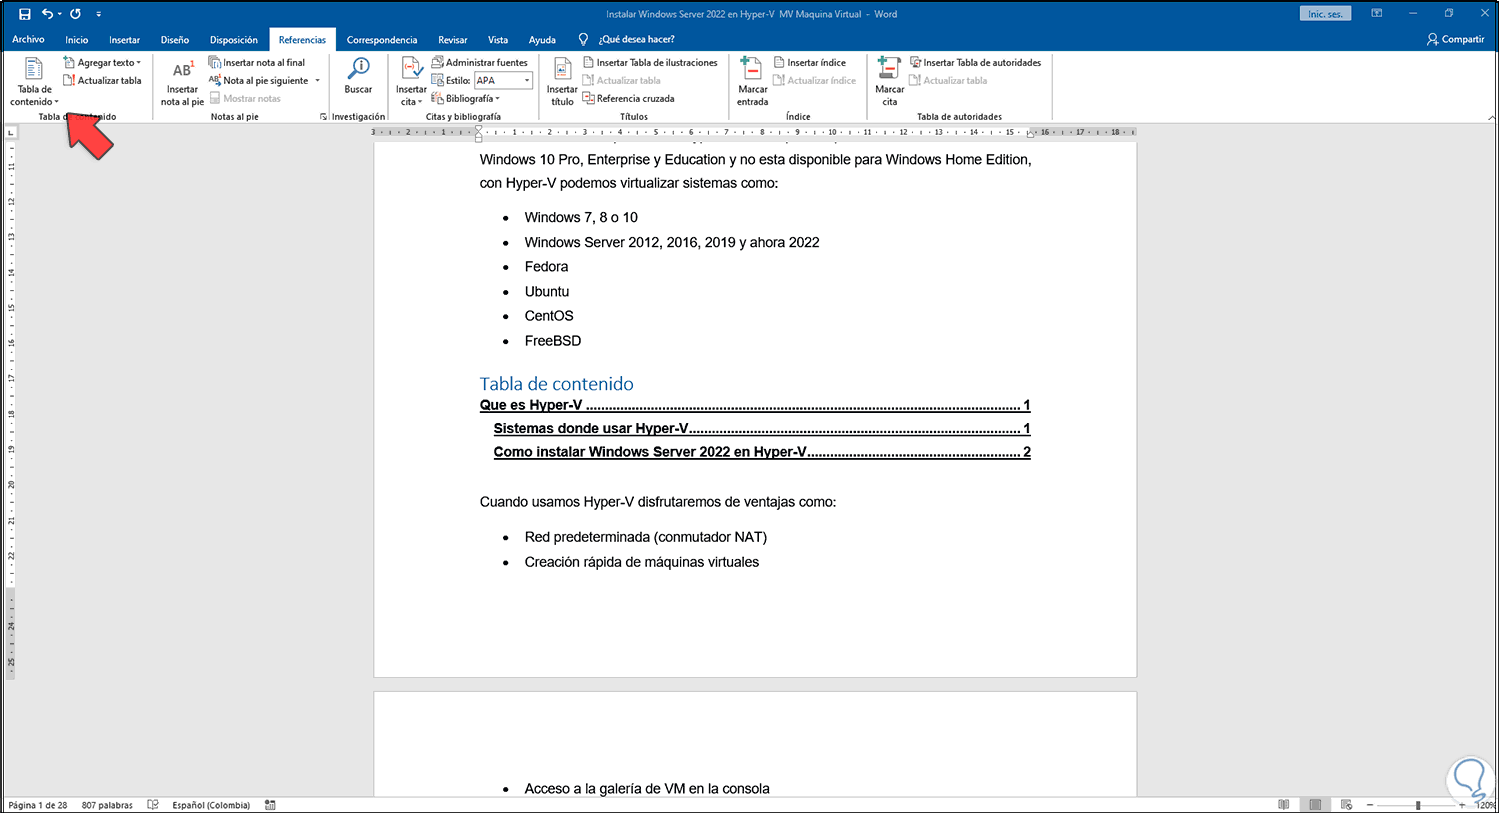Click Insertar nota al final
This screenshot has height=813, width=1500.
pos(257,62)
